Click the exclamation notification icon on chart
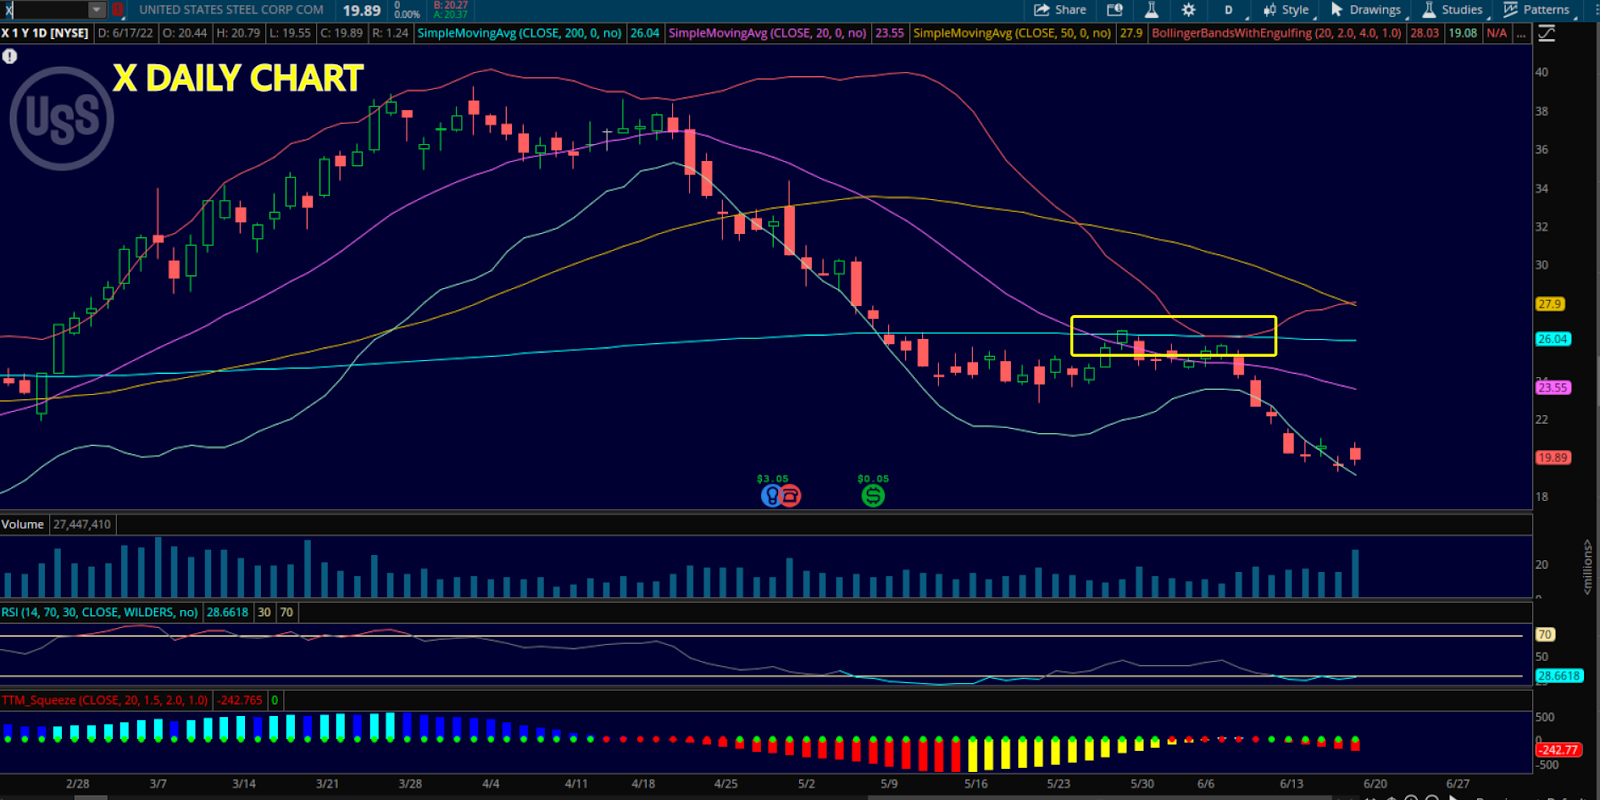 click(9, 56)
